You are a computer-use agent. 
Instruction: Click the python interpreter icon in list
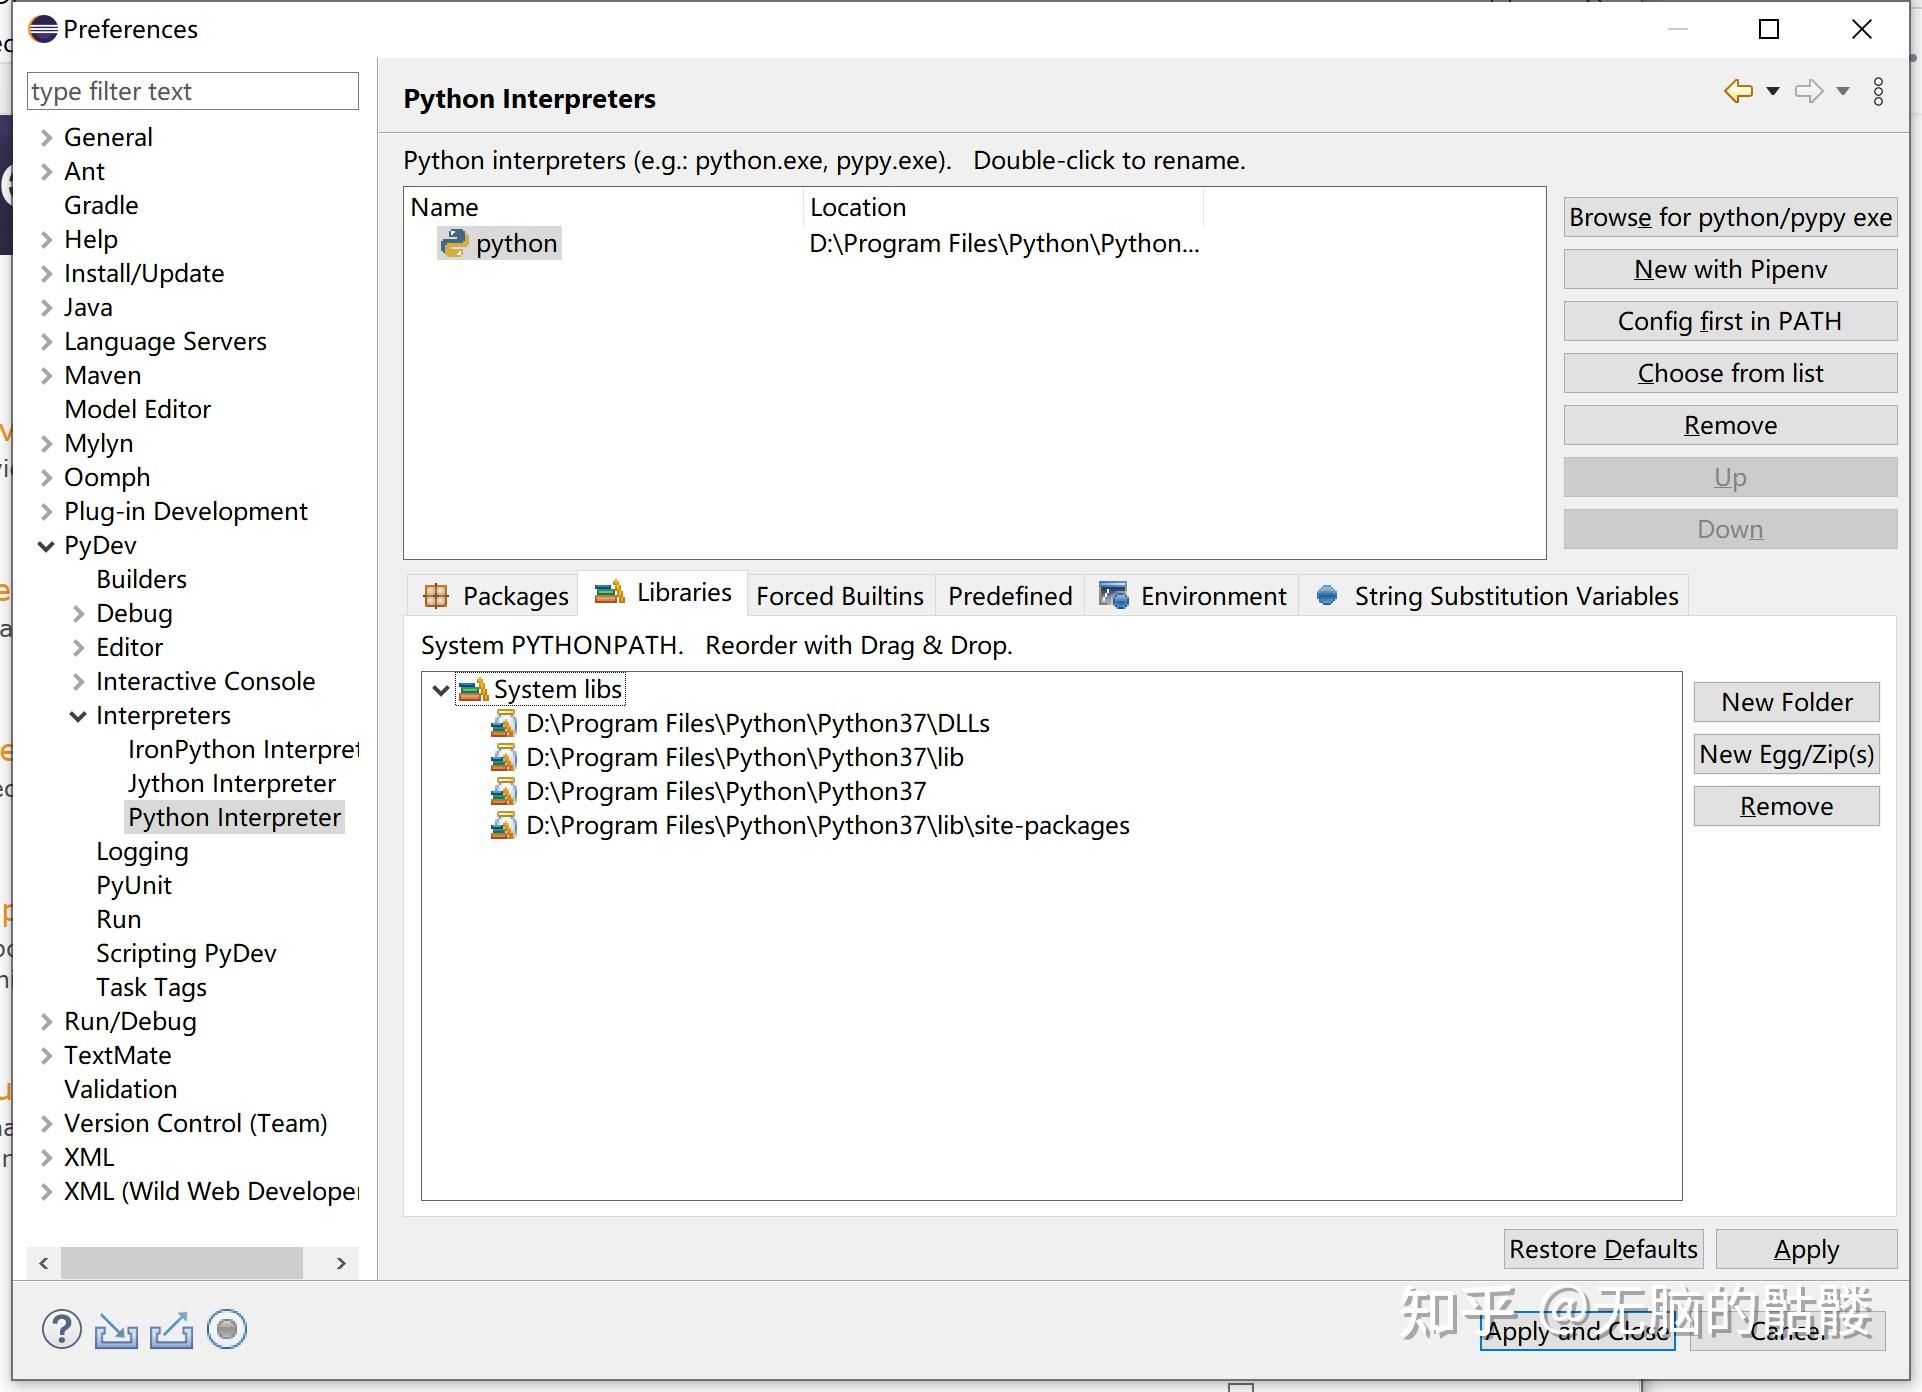pos(454,243)
